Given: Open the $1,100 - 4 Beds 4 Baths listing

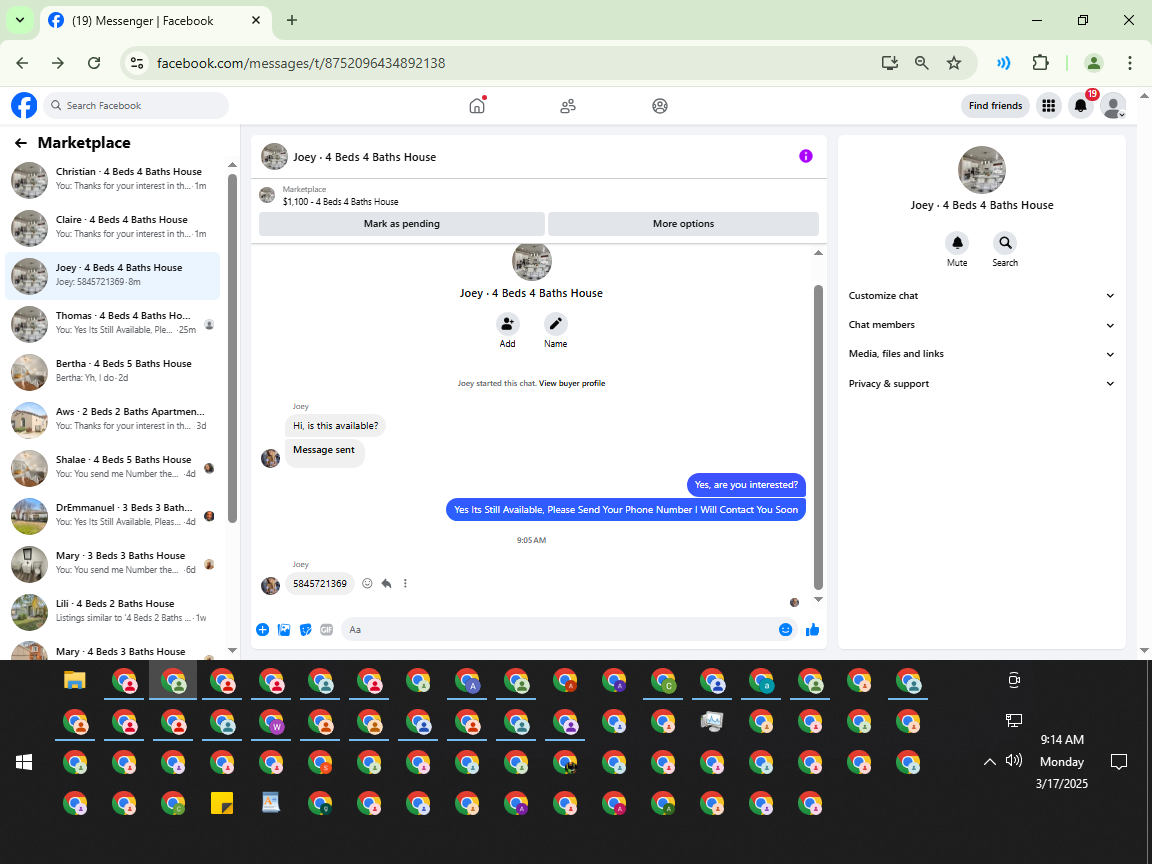Looking at the screenshot, I should point(340,201).
